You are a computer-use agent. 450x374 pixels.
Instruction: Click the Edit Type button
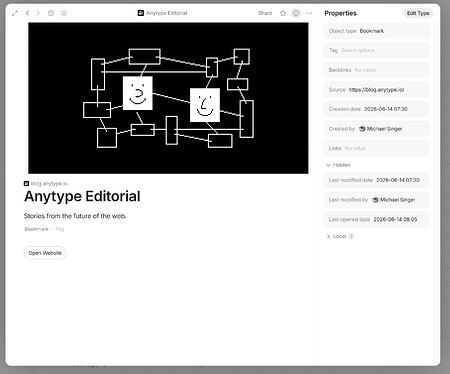pos(418,13)
